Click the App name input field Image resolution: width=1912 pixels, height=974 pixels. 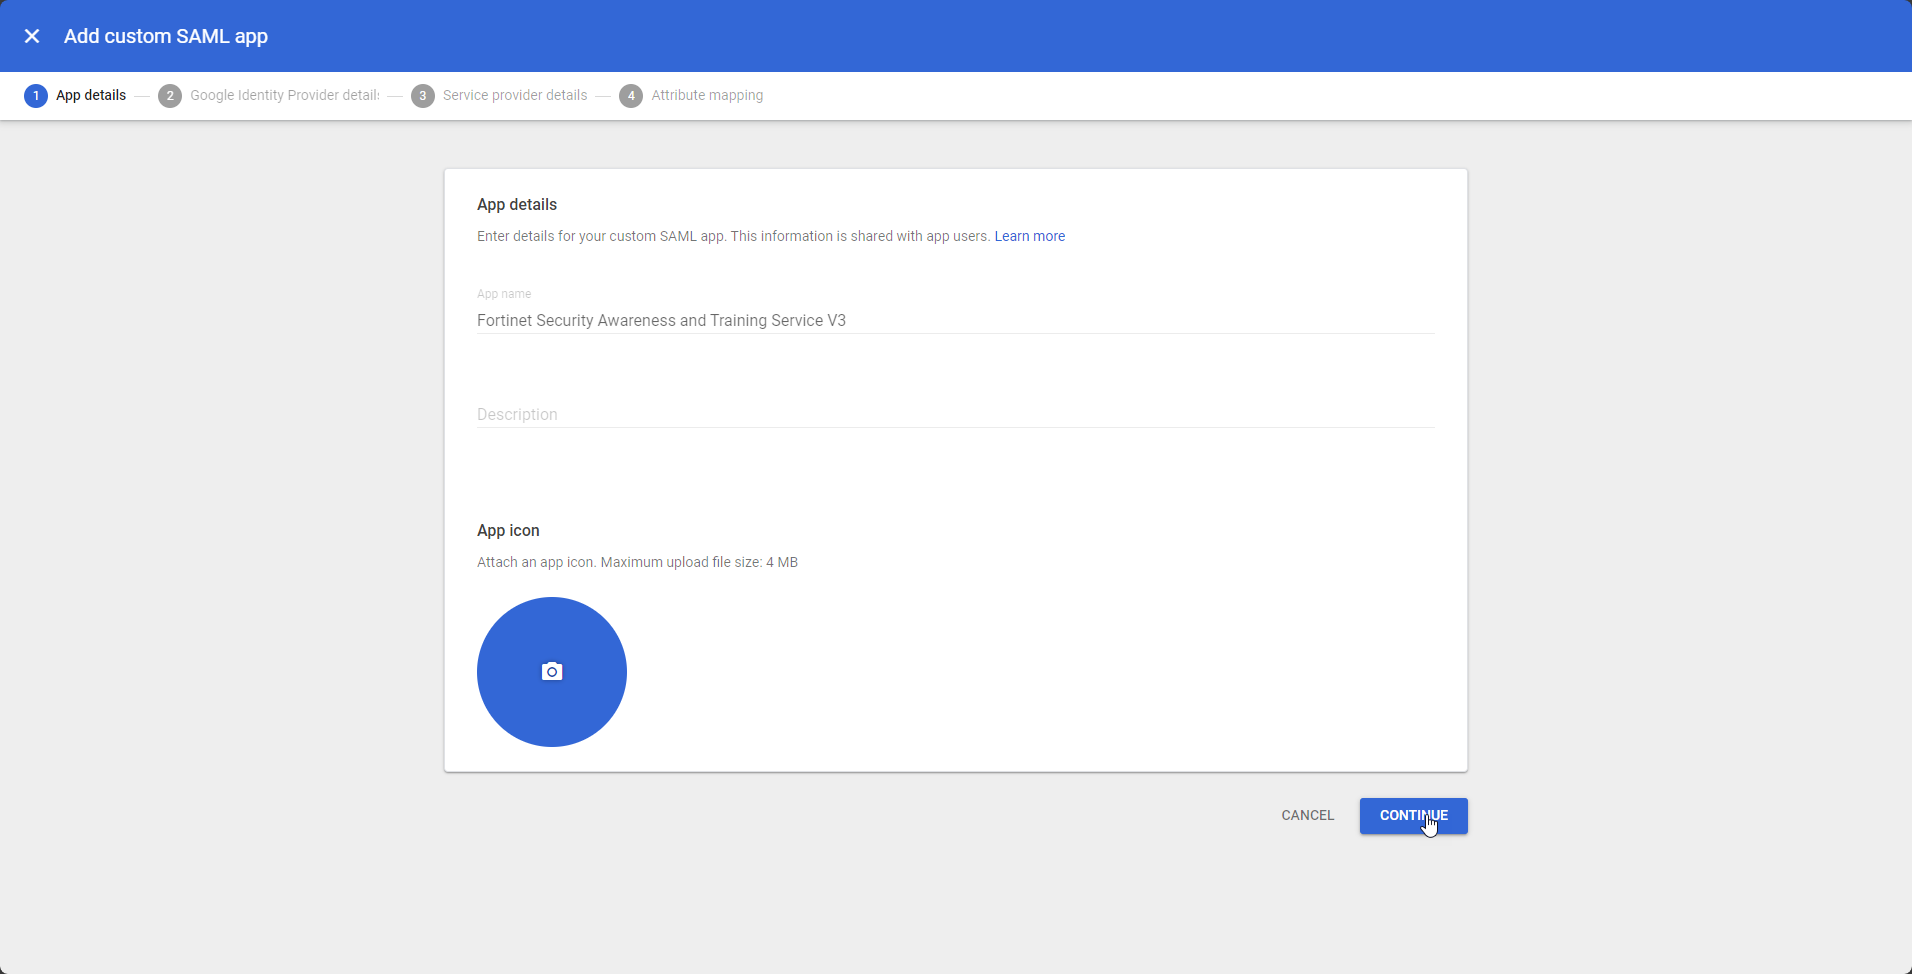(955, 320)
